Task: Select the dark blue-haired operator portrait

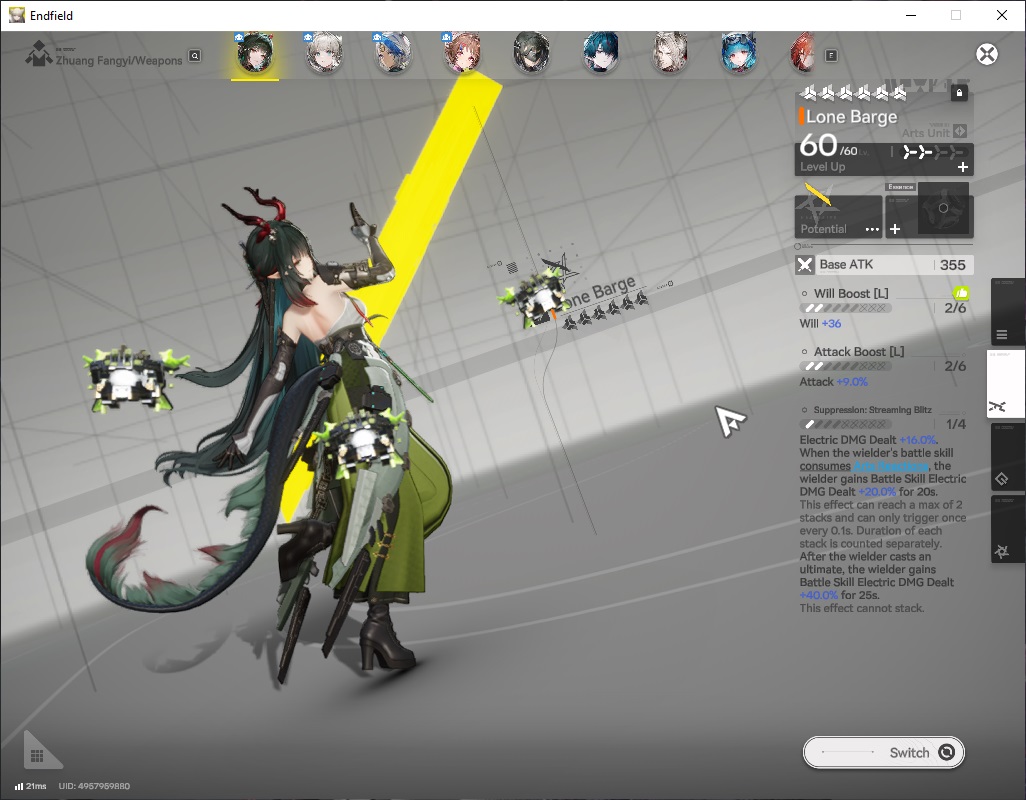Action: pos(600,53)
